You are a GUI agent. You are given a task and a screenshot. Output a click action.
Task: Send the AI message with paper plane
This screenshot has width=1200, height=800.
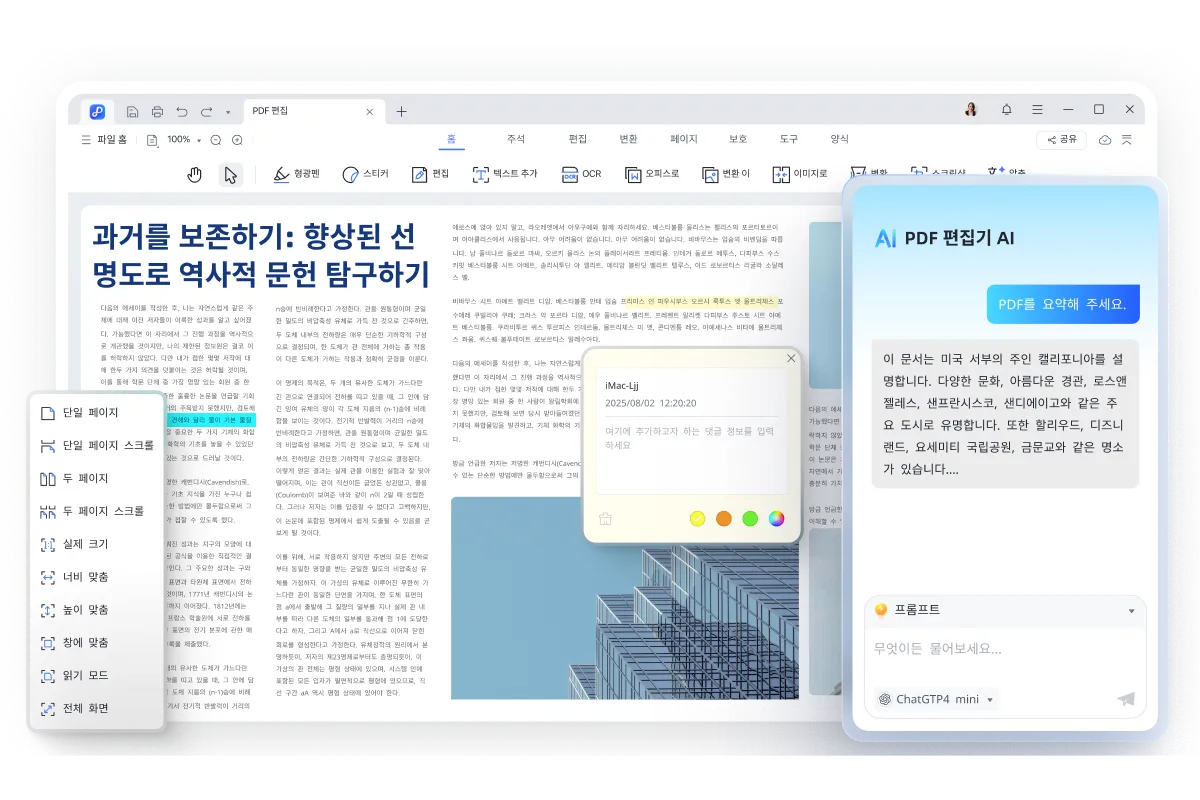click(x=1127, y=699)
